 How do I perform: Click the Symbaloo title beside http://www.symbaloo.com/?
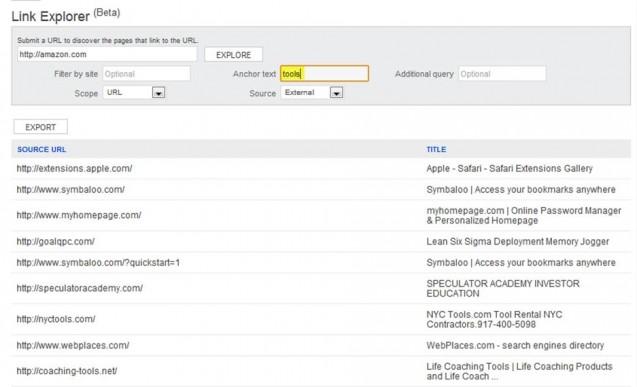521,190
